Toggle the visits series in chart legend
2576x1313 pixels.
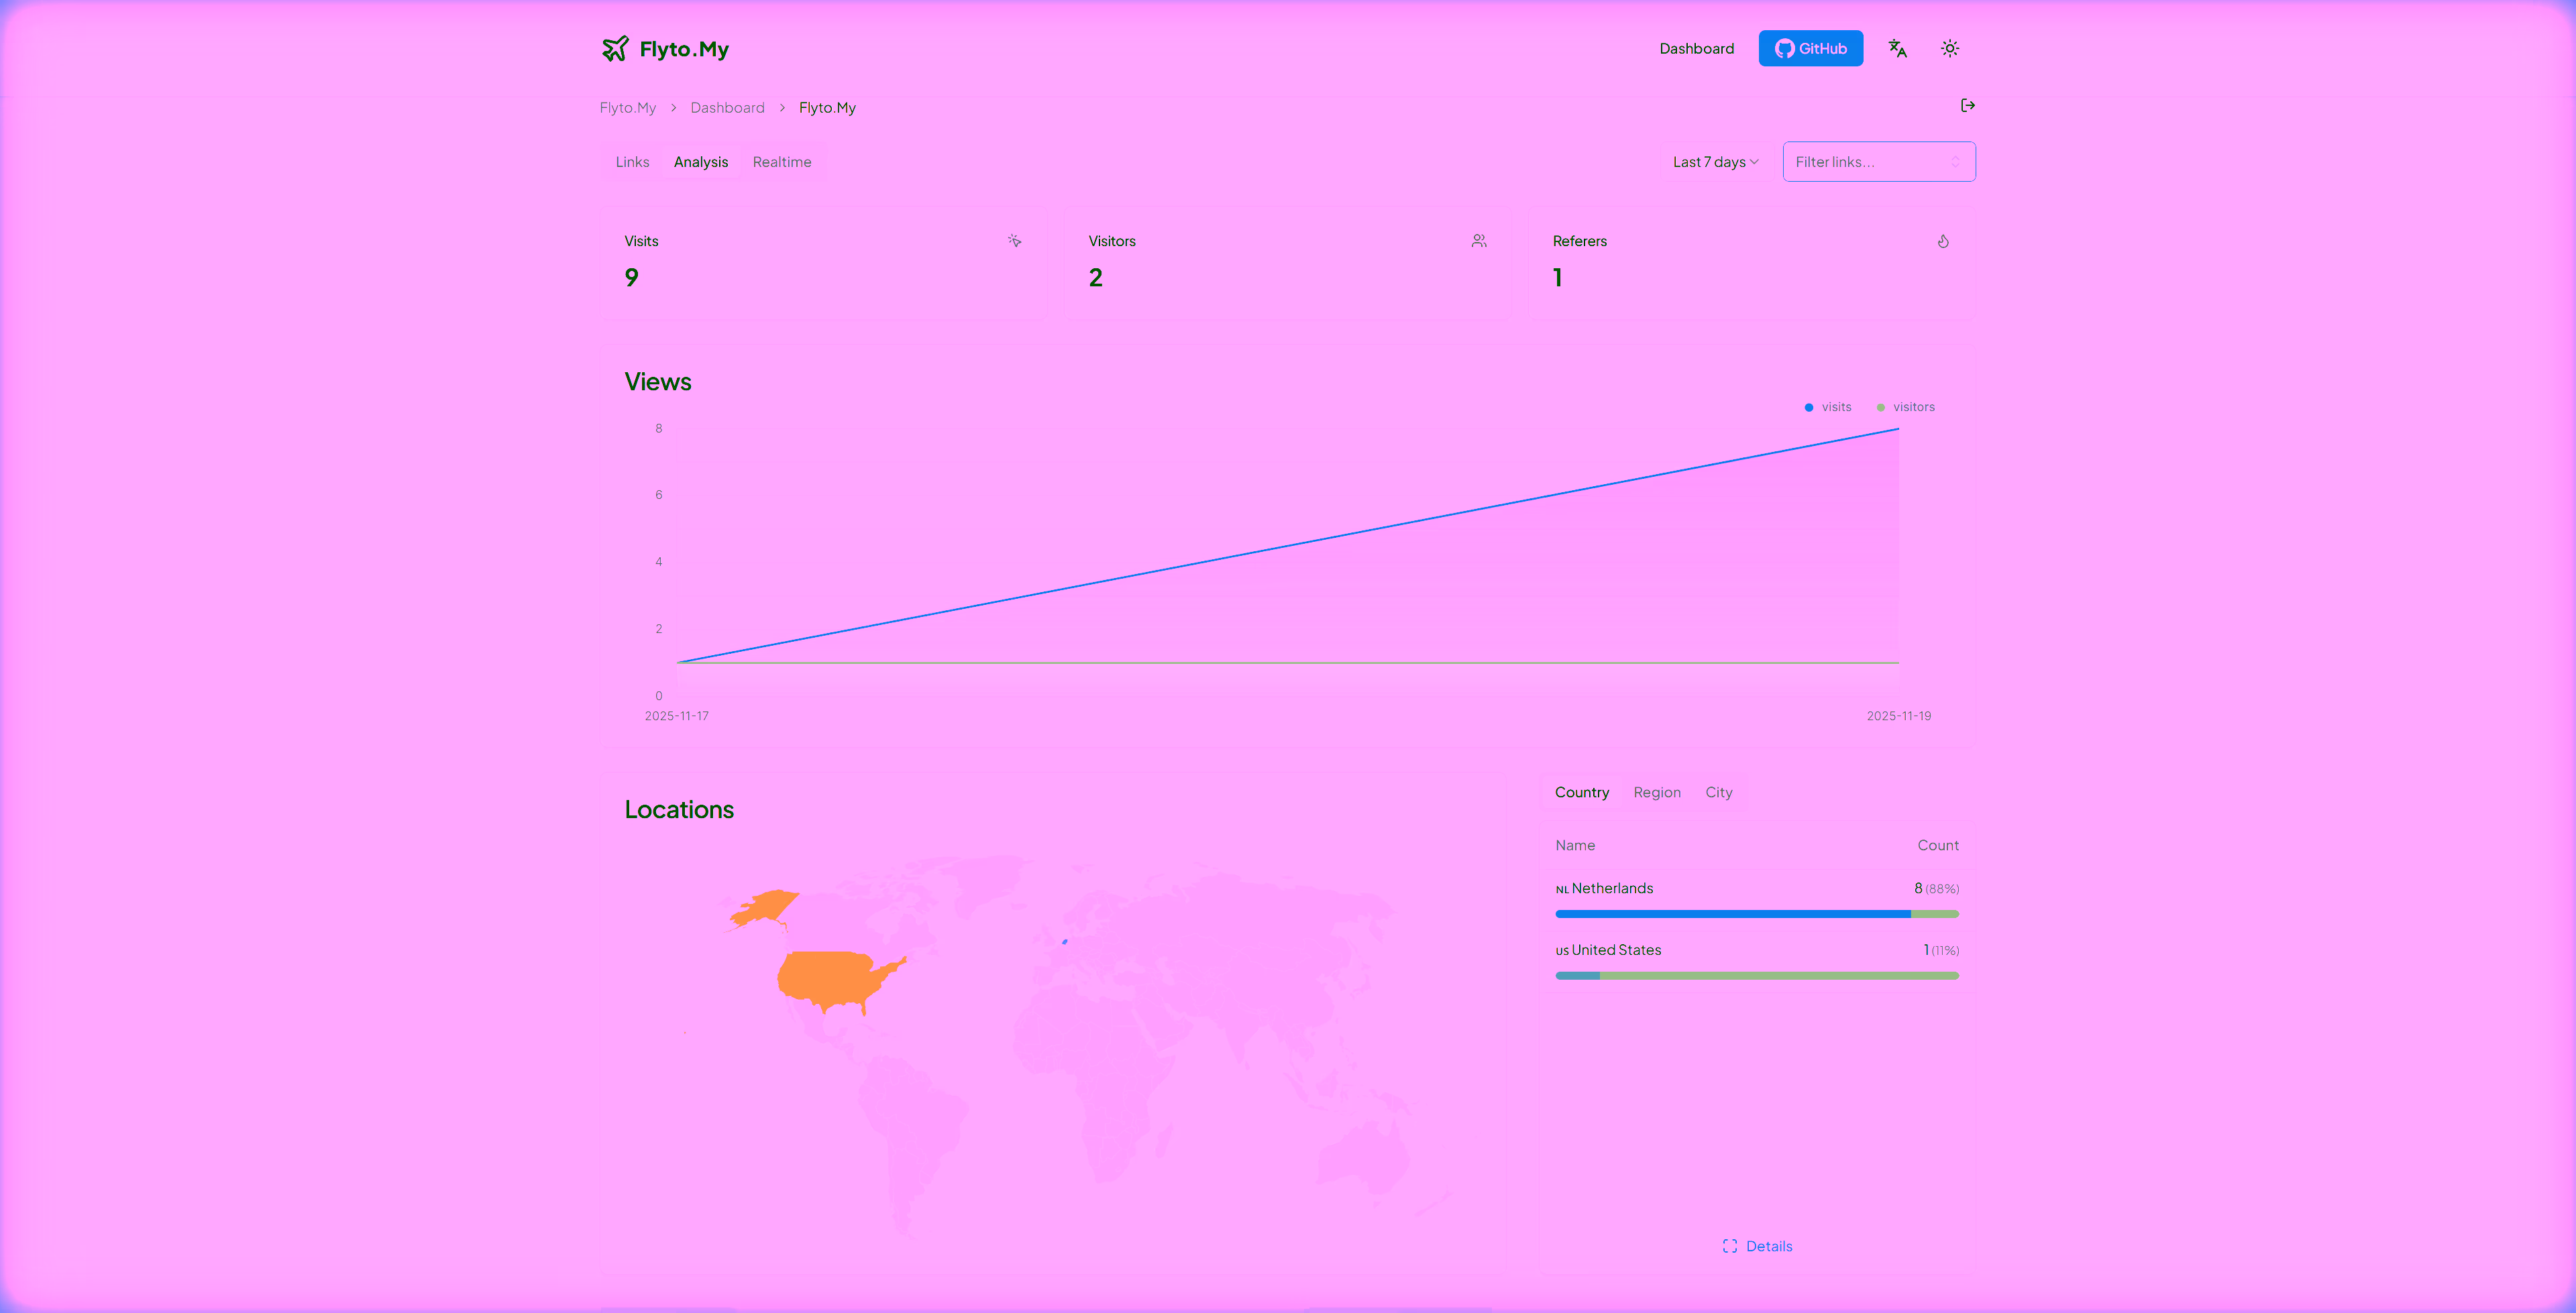pos(1827,407)
